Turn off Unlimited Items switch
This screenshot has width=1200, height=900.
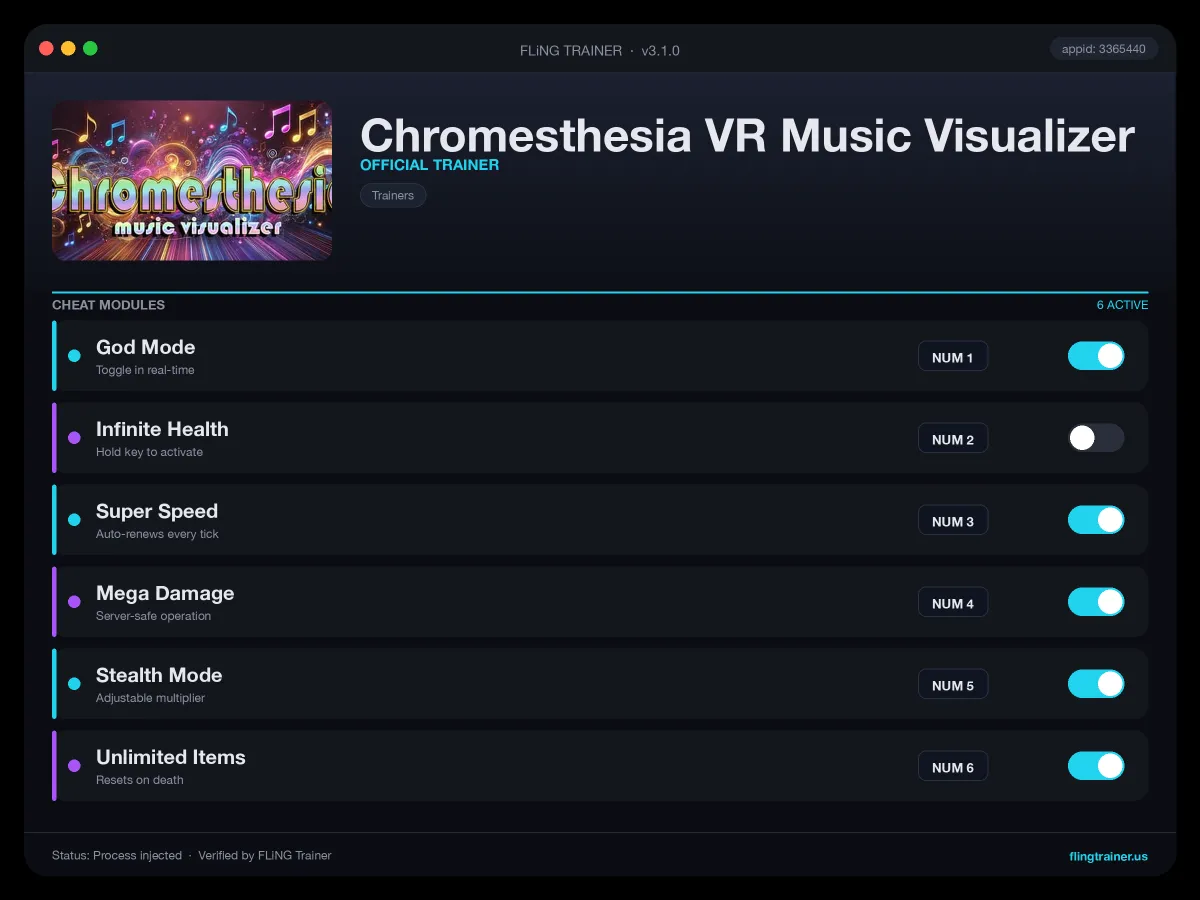[1096, 766]
